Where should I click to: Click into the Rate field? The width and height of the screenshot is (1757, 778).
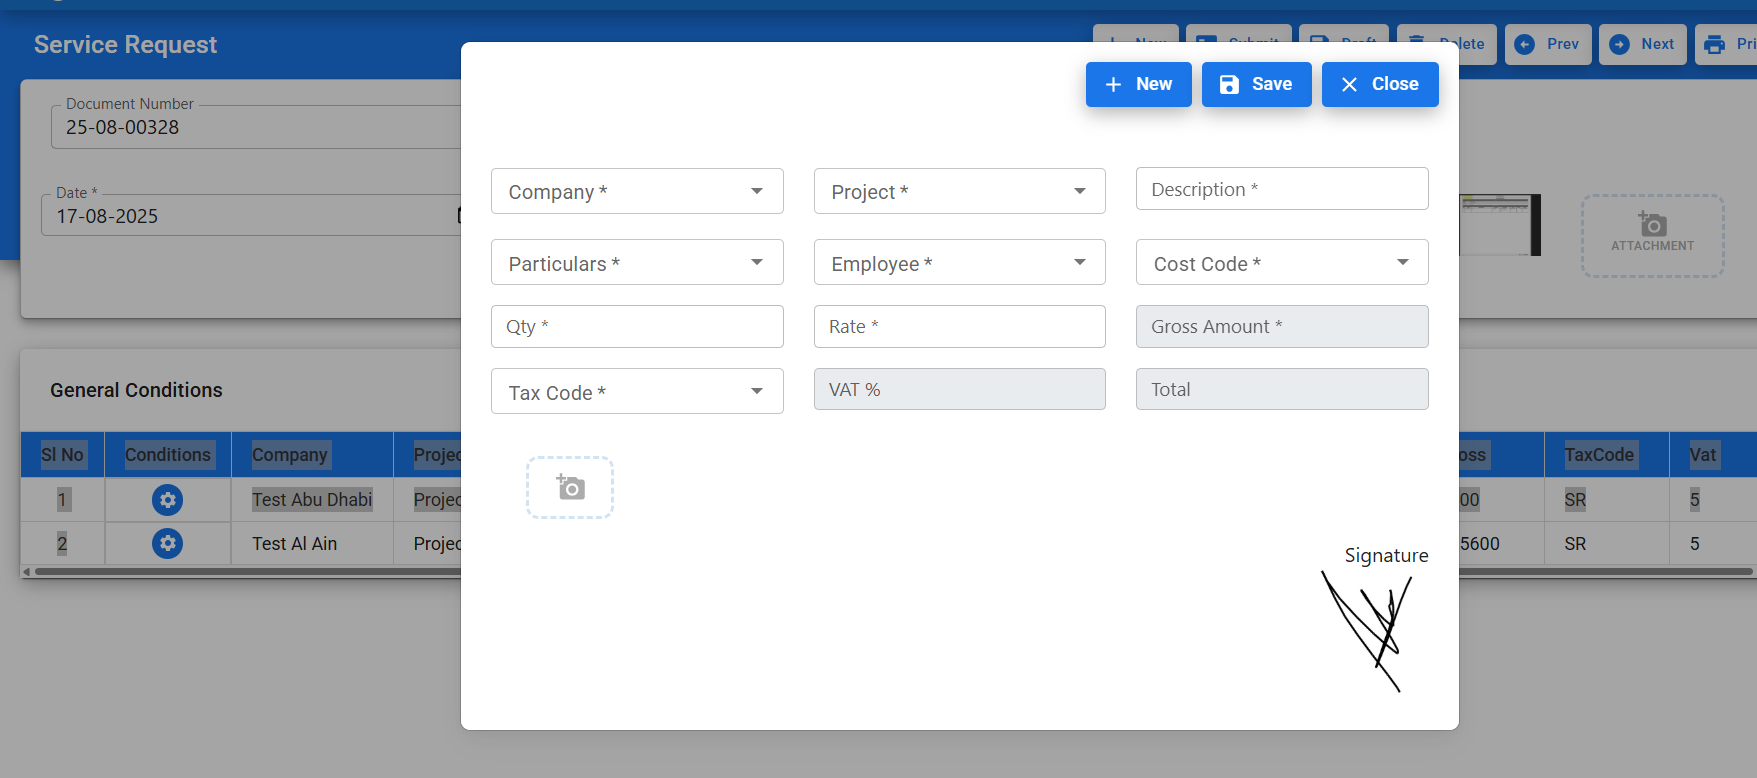click(959, 327)
